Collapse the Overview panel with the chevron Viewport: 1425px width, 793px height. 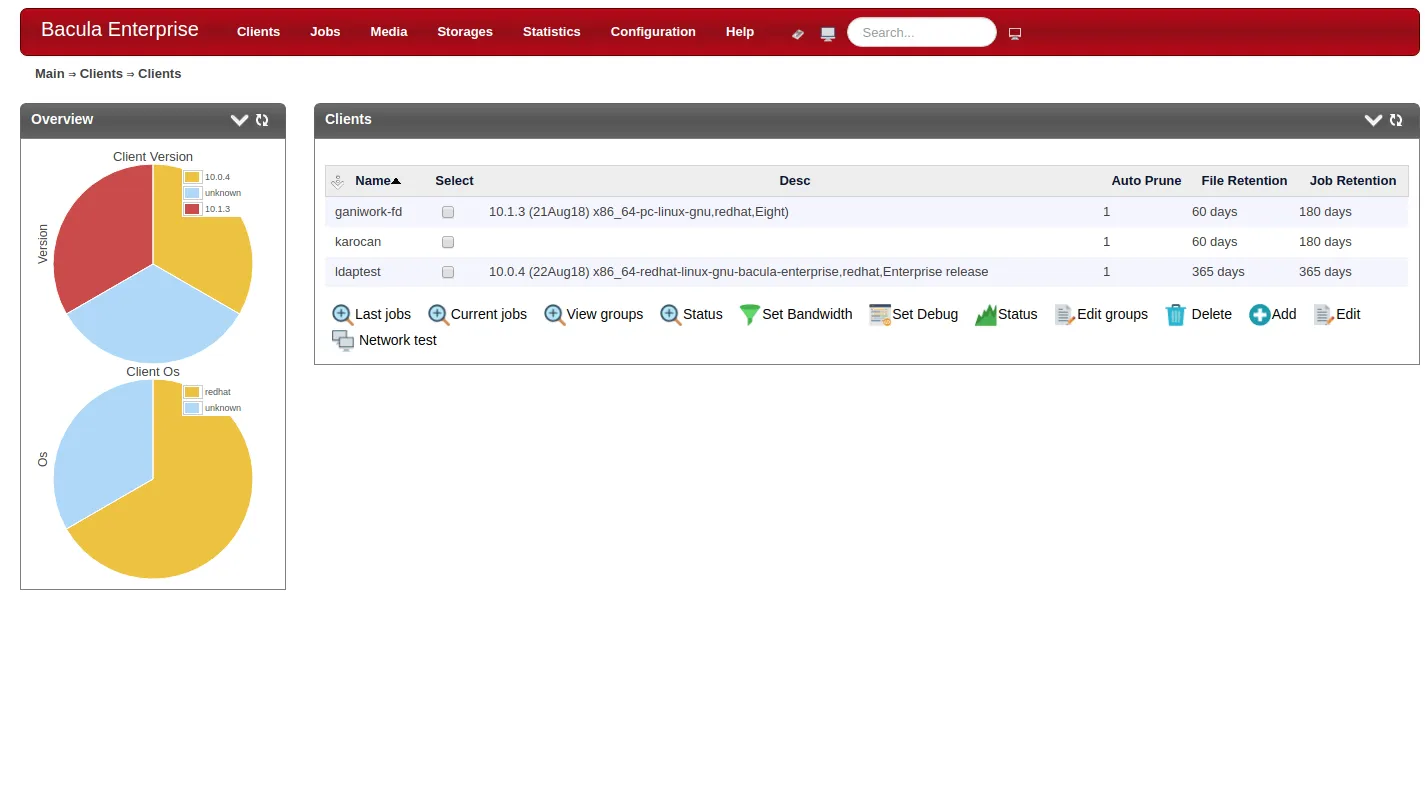tap(239, 120)
